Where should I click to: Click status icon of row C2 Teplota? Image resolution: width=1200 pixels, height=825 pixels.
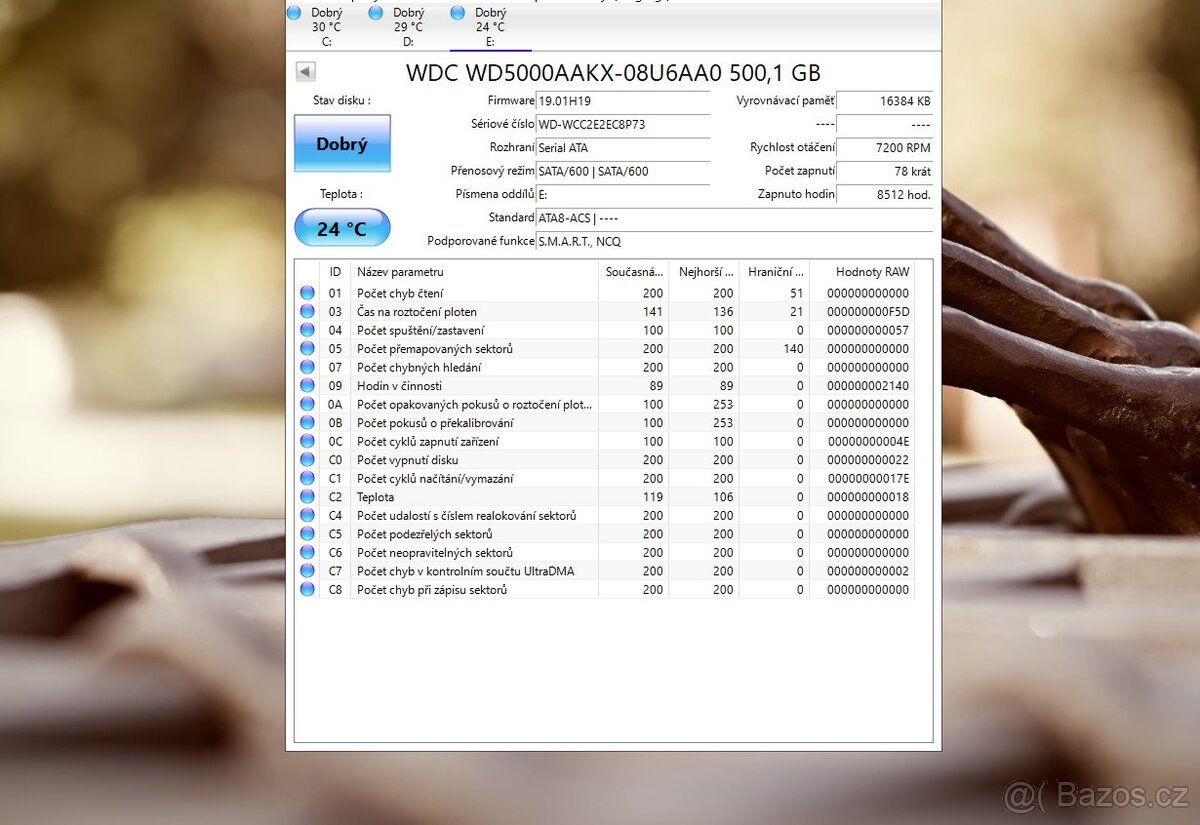[x=307, y=497]
